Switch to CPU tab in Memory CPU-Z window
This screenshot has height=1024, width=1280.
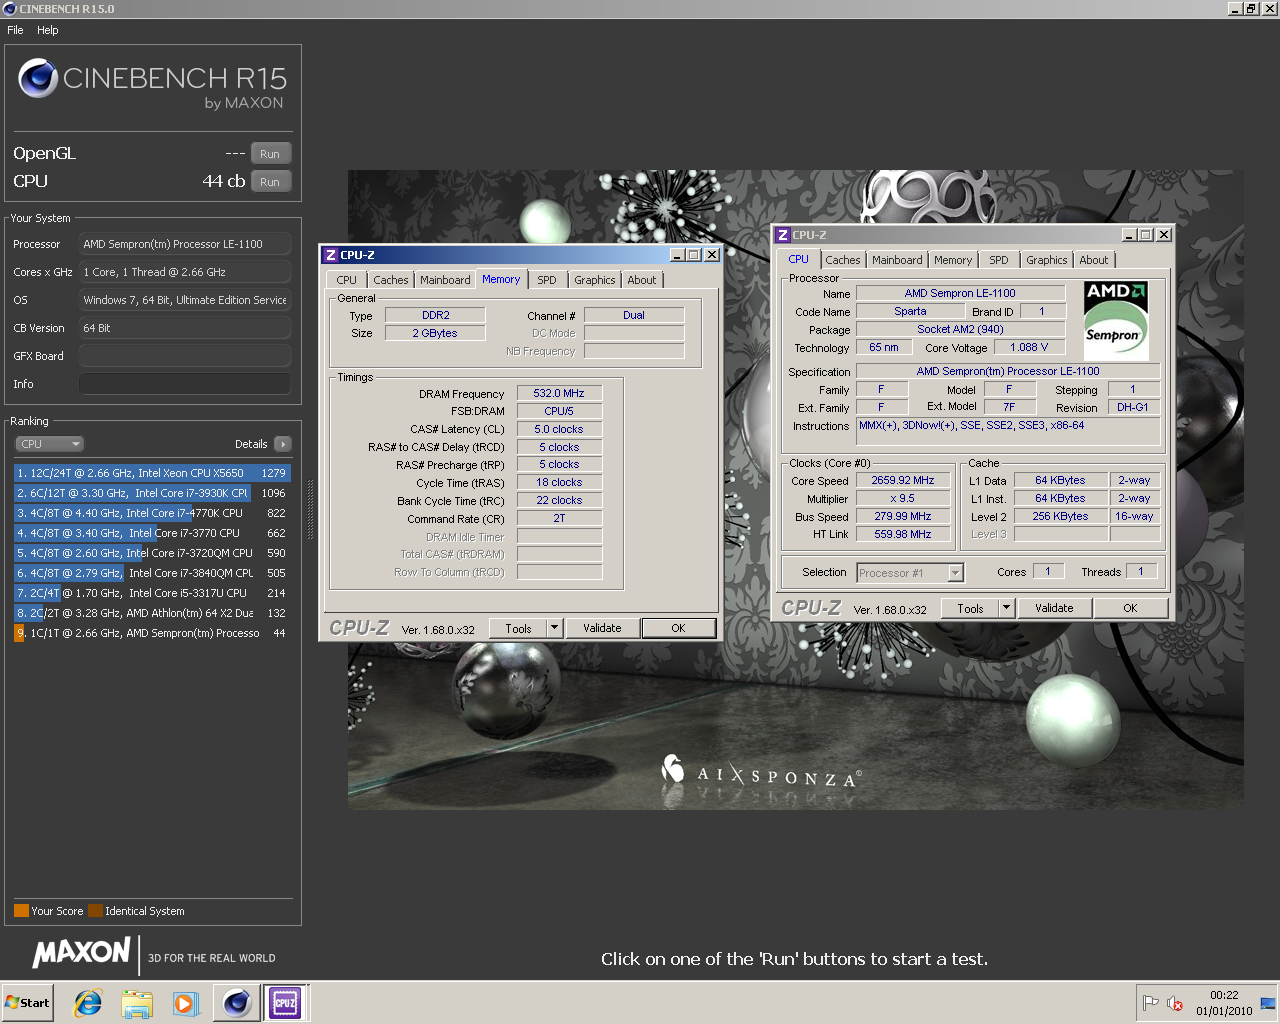346,280
